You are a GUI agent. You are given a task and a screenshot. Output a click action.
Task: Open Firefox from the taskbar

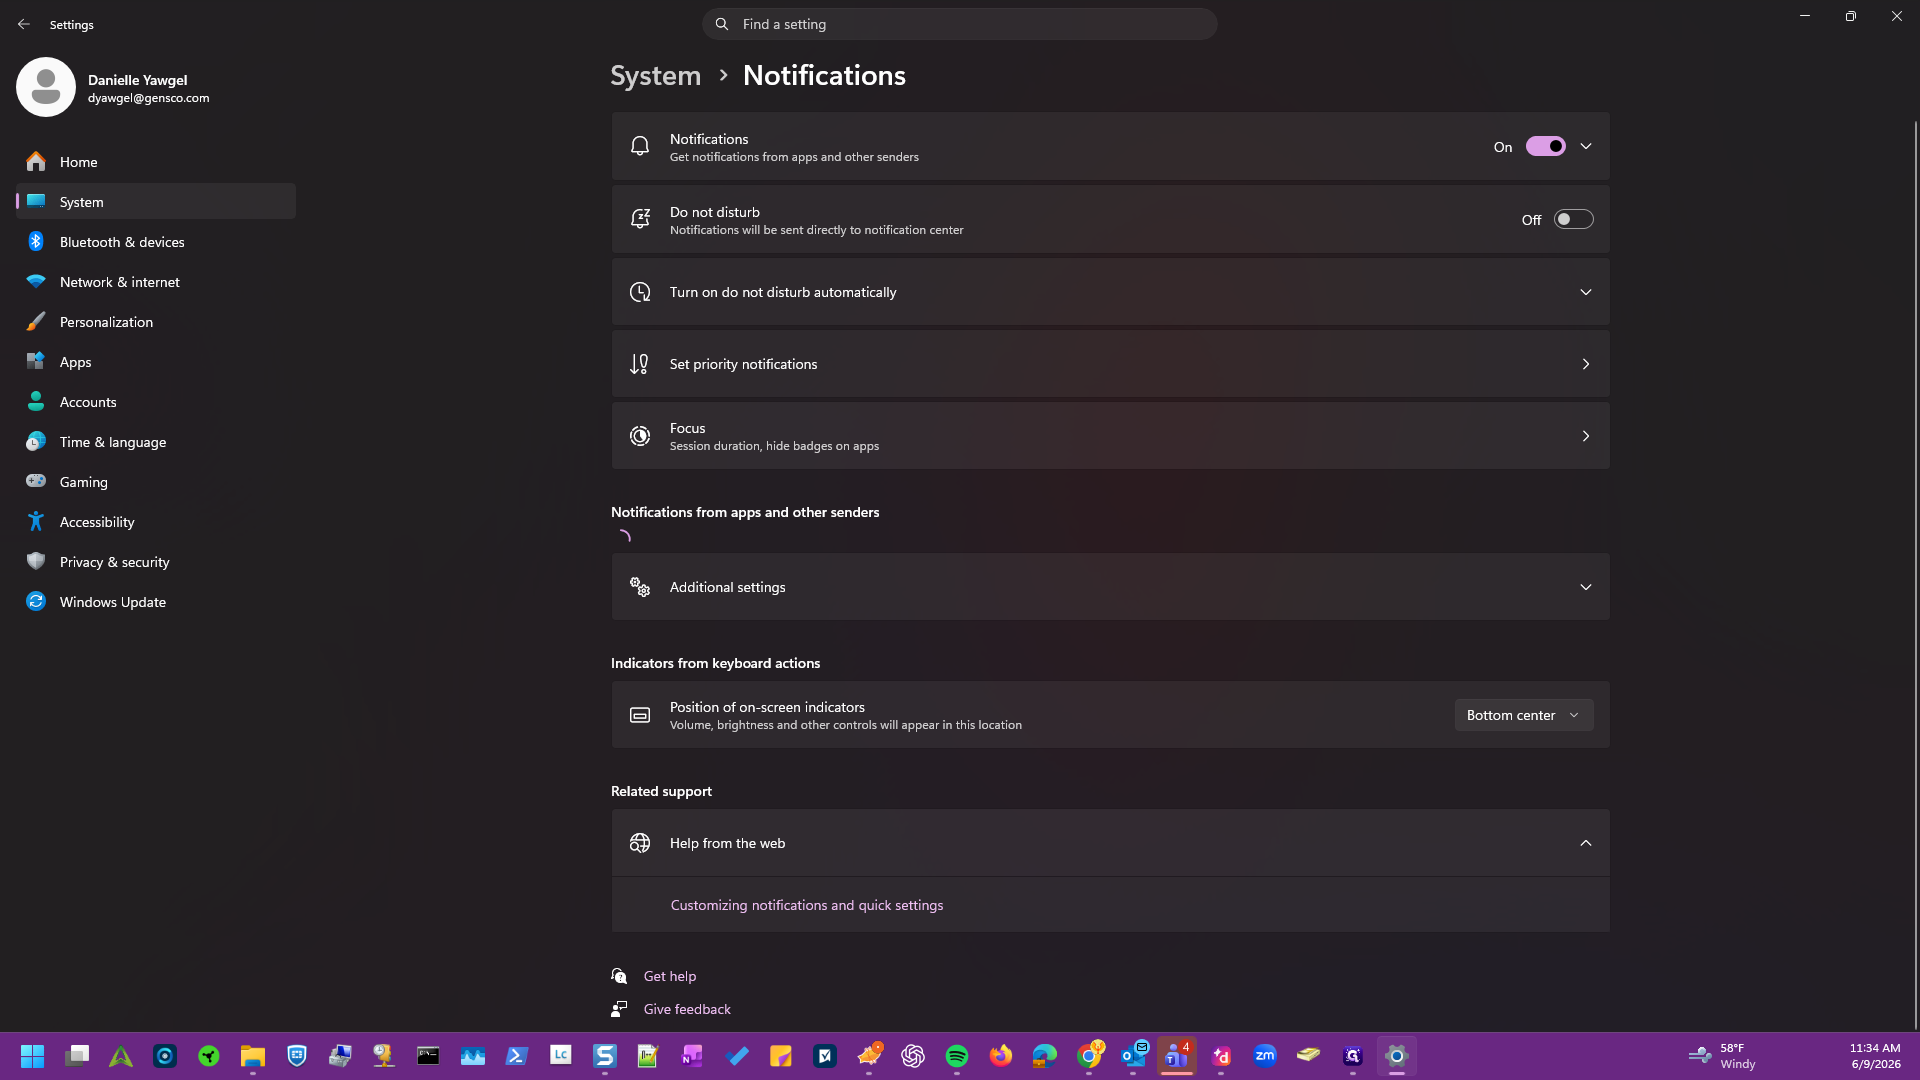coord(1000,1056)
